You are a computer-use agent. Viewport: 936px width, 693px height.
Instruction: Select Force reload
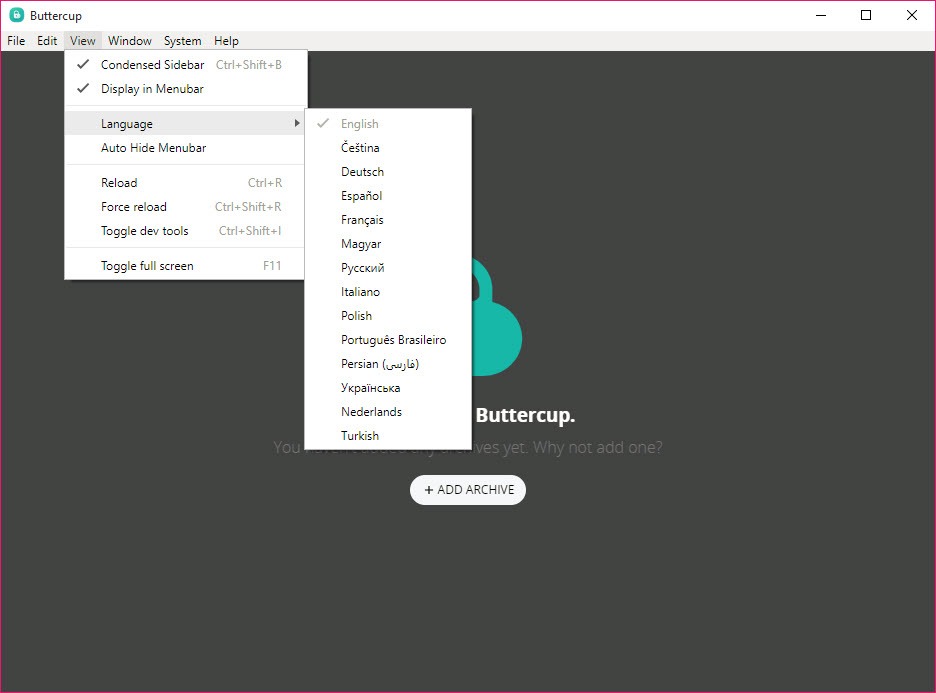186,207
